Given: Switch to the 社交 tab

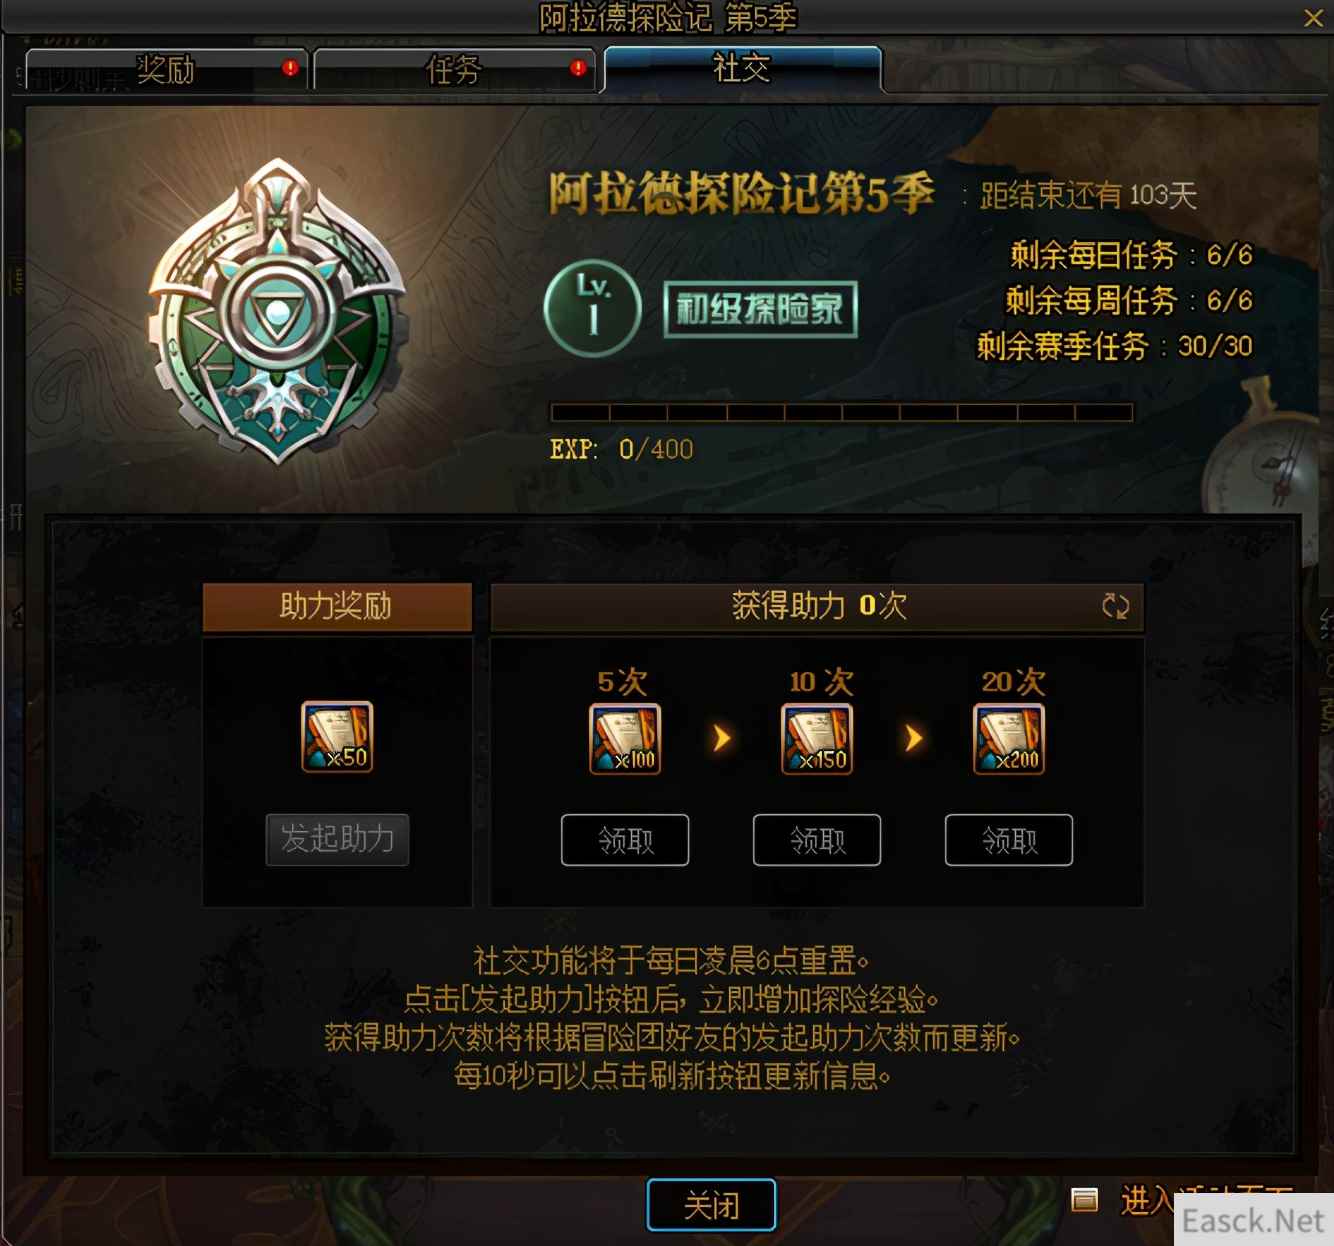Looking at the screenshot, I should (742, 69).
